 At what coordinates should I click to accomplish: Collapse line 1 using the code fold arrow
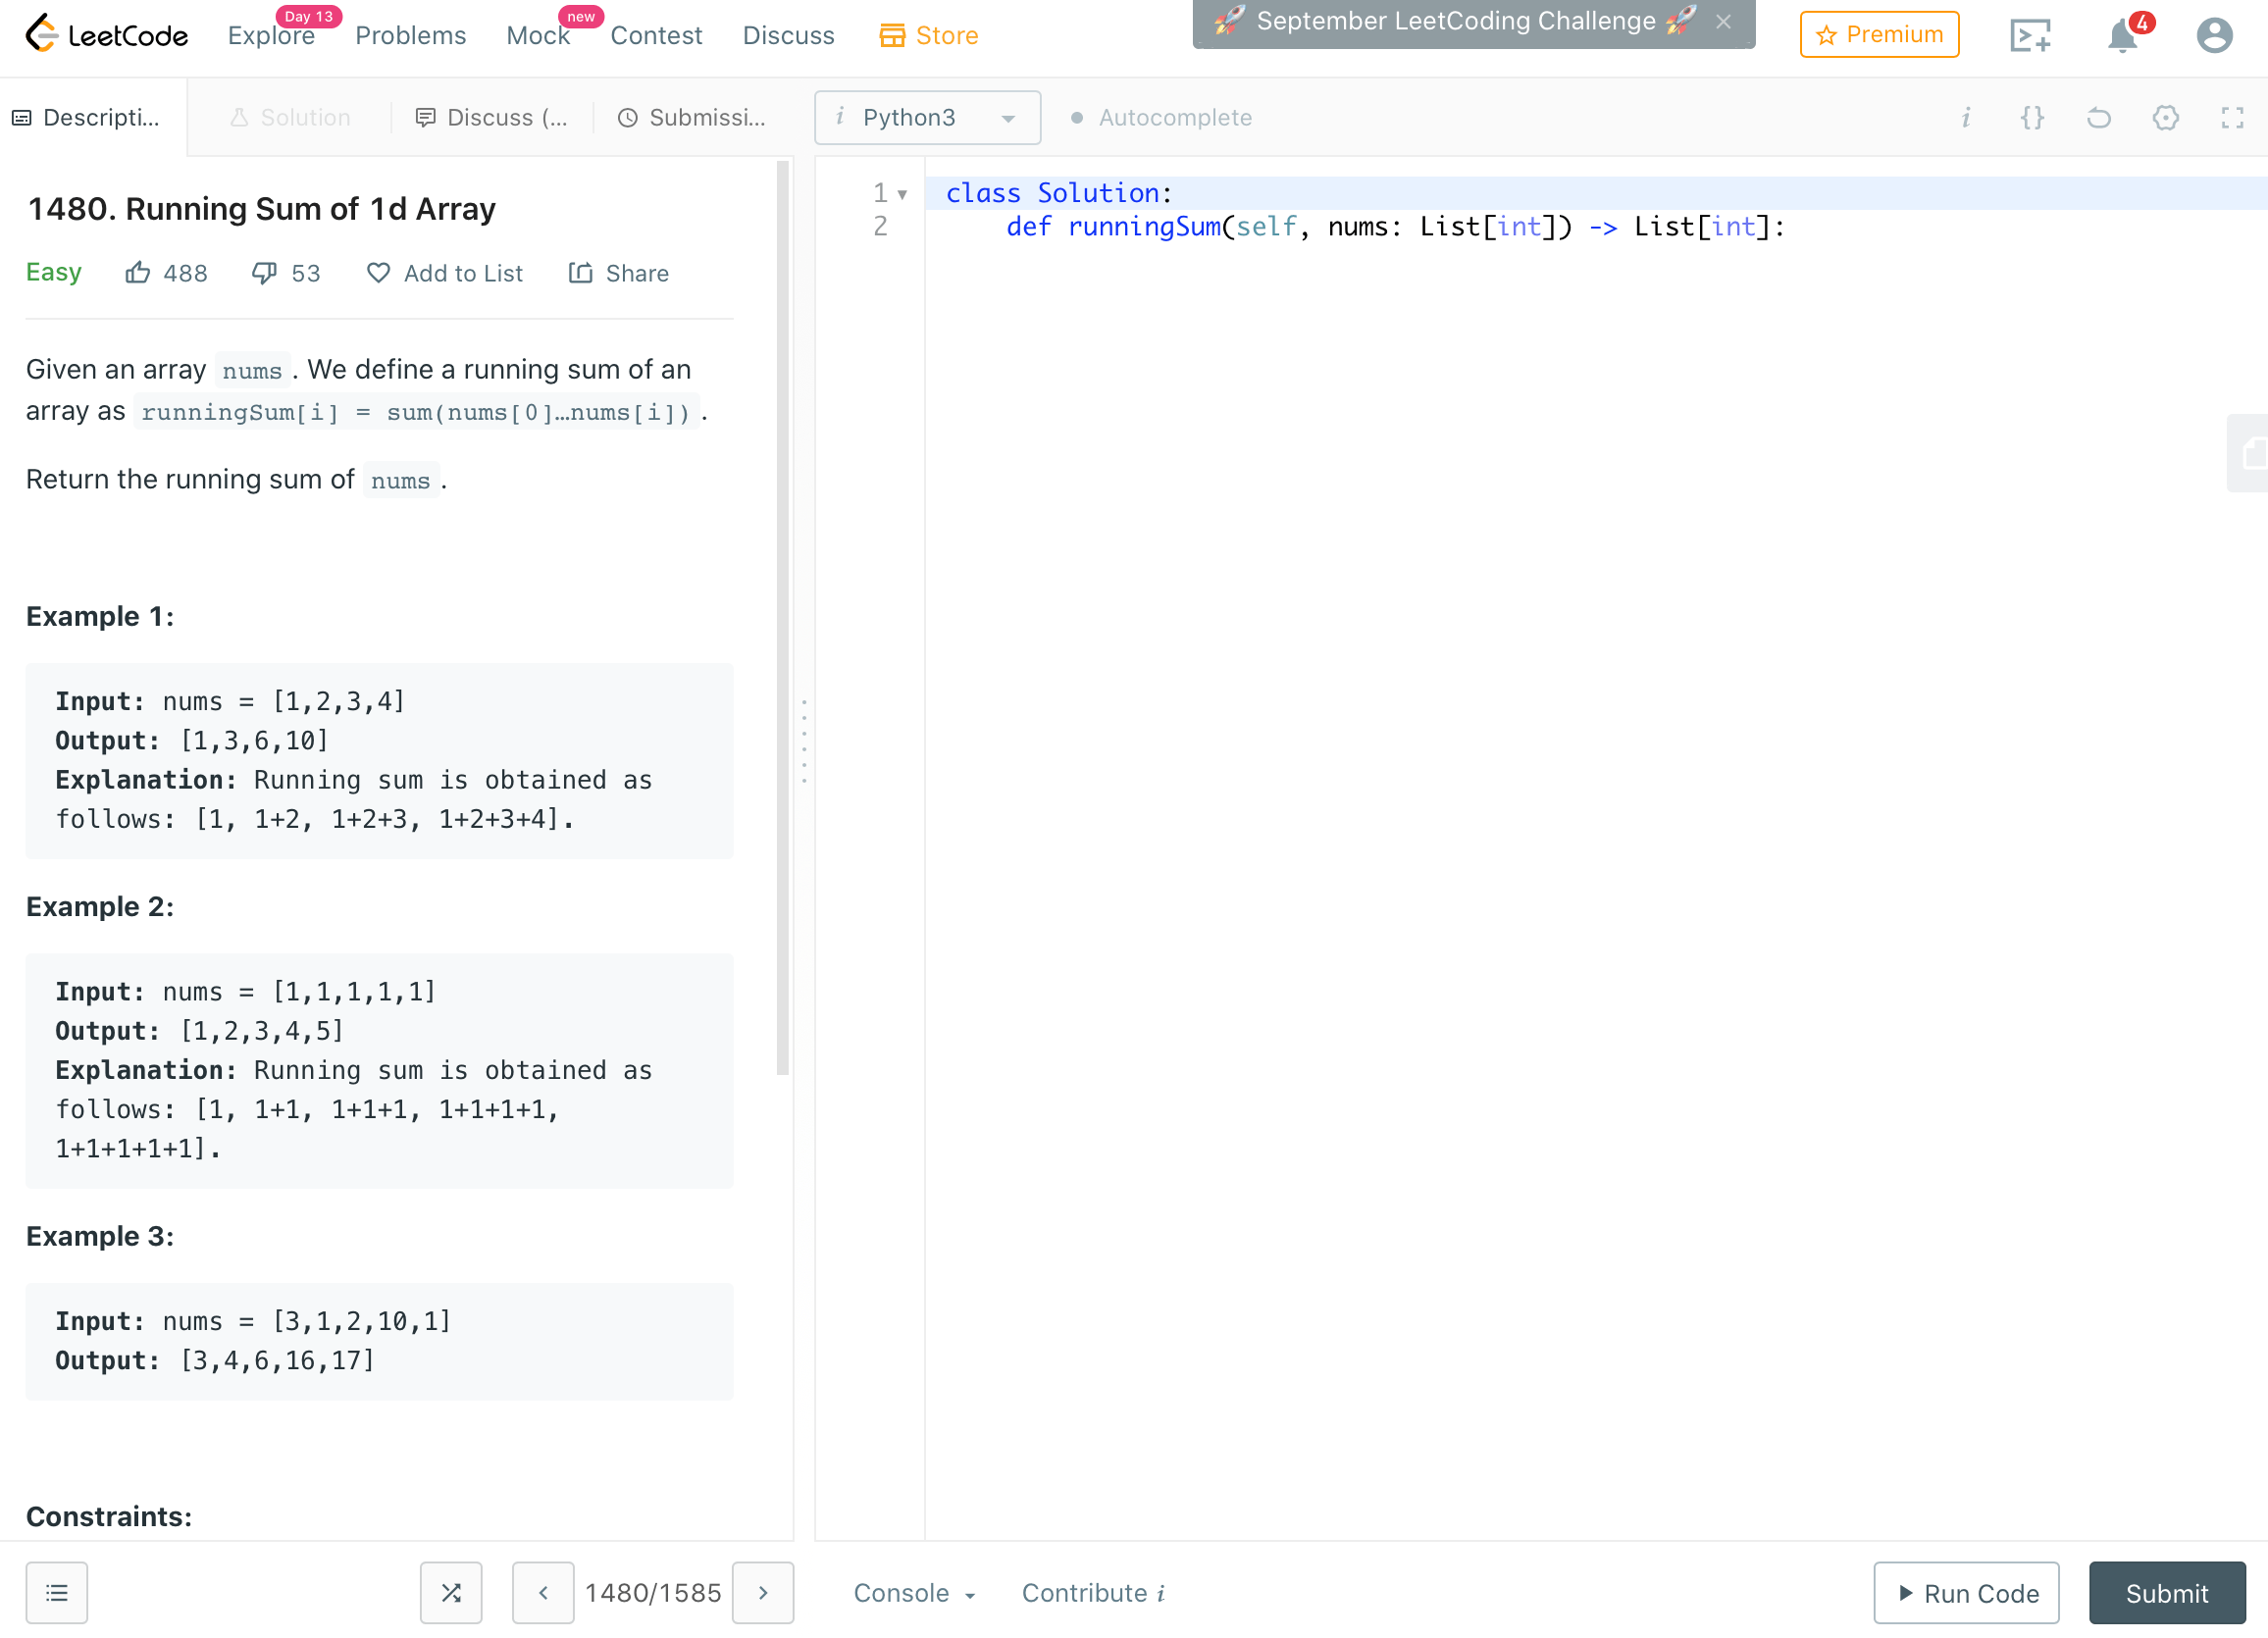(x=903, y=193)
